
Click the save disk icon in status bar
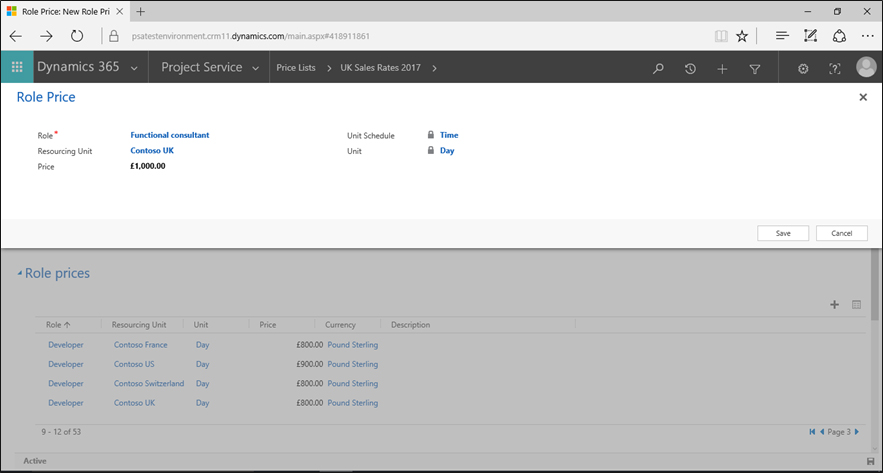(871, 461)
